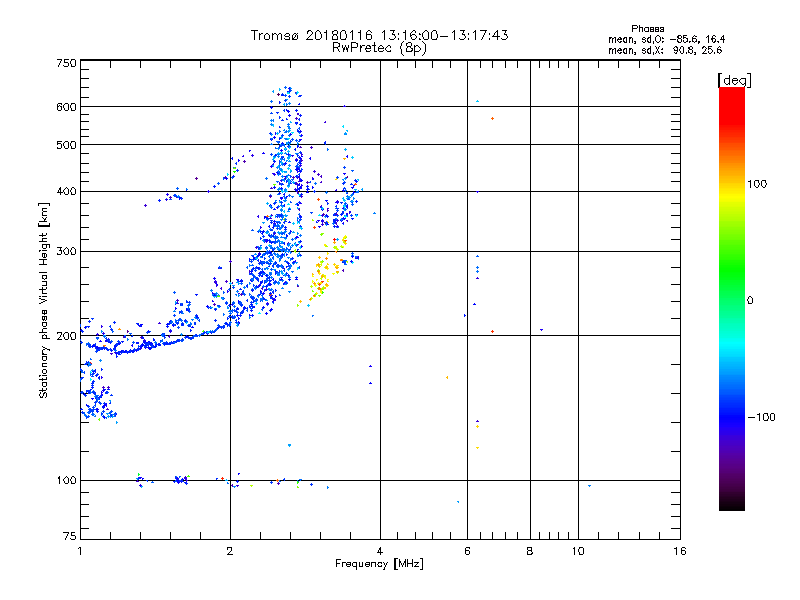This screenshot has height=600, width=800.
Task: Click the "75" tick label on the height axis
Action: pyautogui.click(x=70, y=536)
